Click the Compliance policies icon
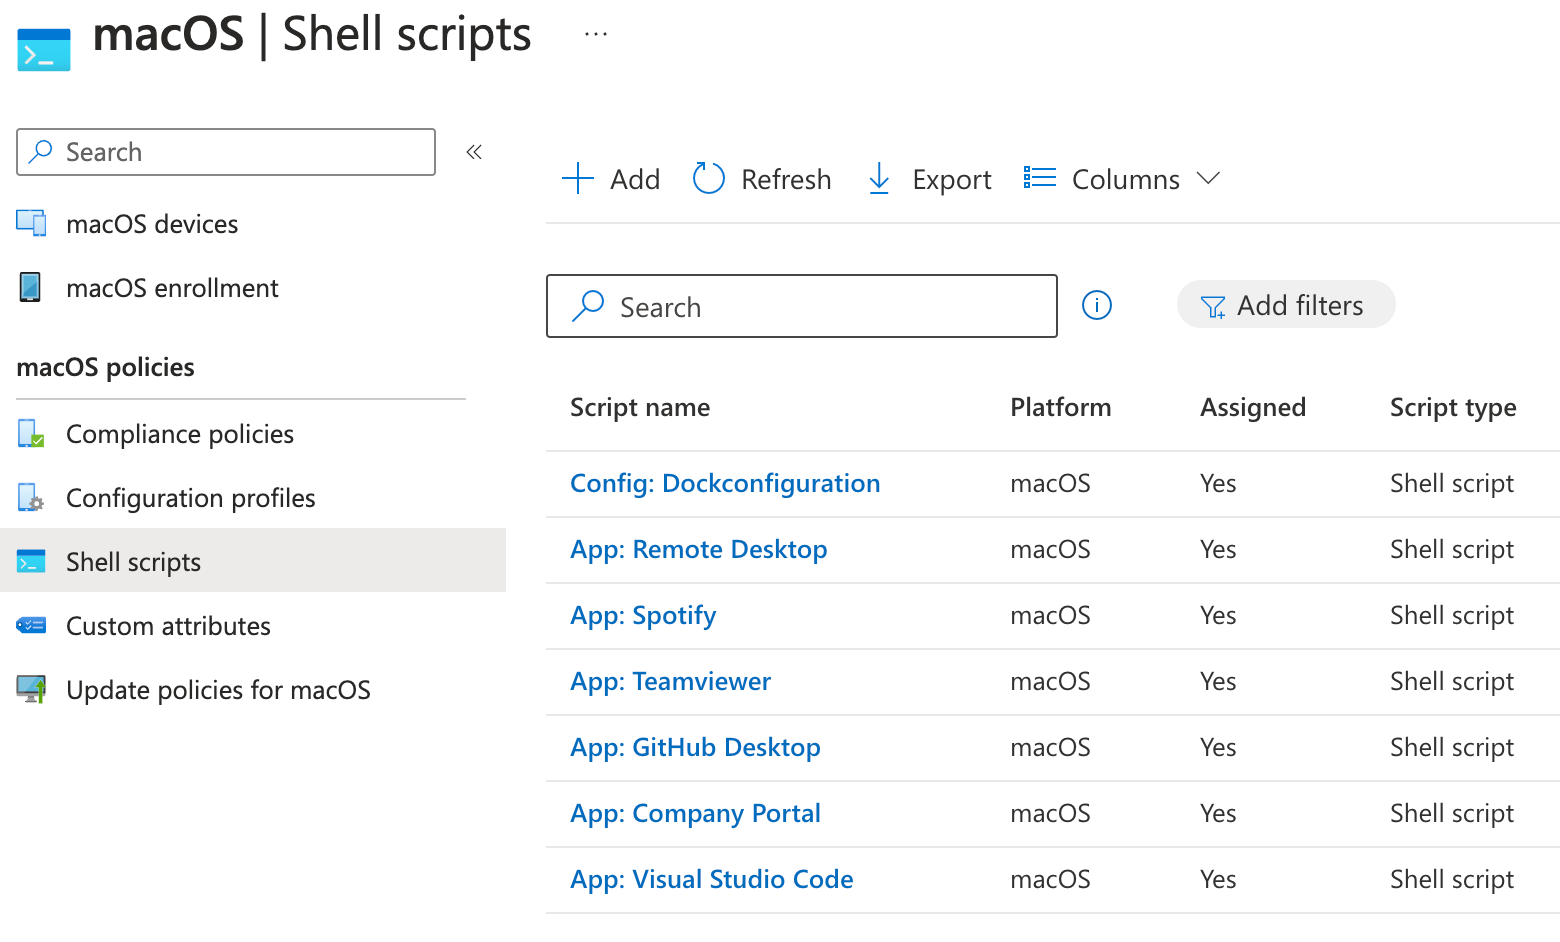Viewport: 1560px width, 942px height. [x=31, y=434]
